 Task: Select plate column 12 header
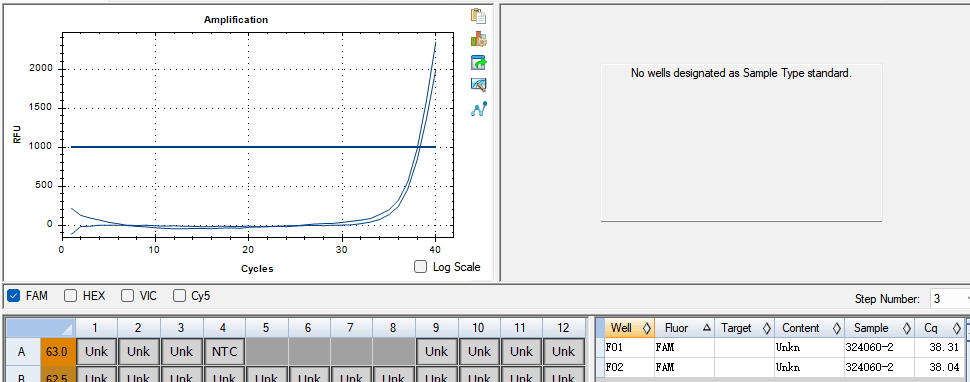(564, 328)
